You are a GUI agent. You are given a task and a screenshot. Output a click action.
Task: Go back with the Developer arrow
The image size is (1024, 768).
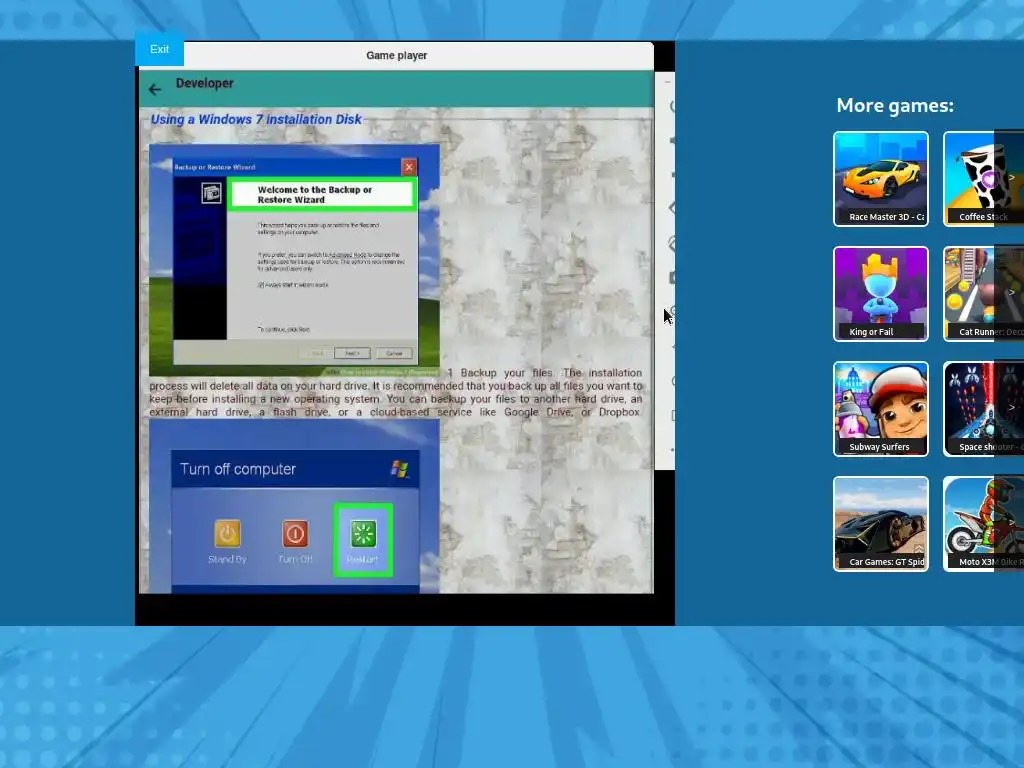click(155, 89)
